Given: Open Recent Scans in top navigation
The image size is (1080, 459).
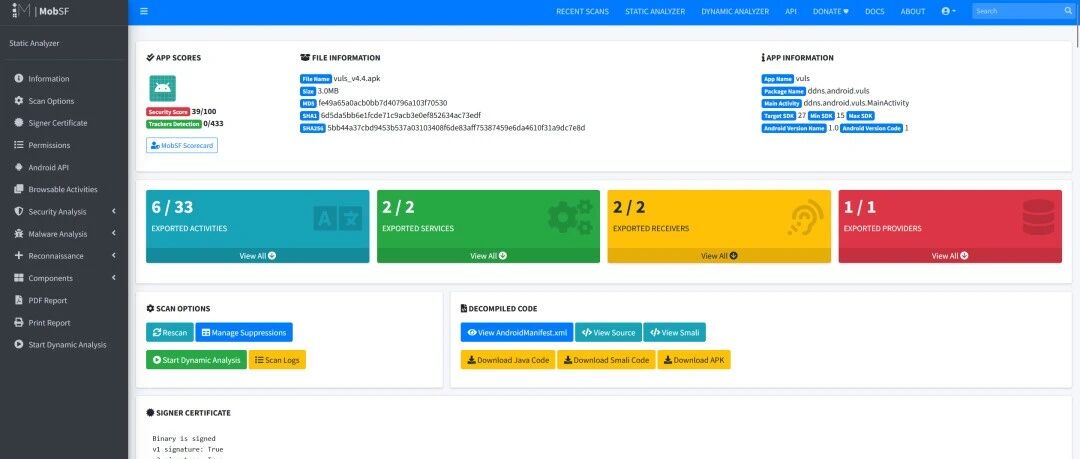Looking at the screenshot, I should (x=582, y=12).
